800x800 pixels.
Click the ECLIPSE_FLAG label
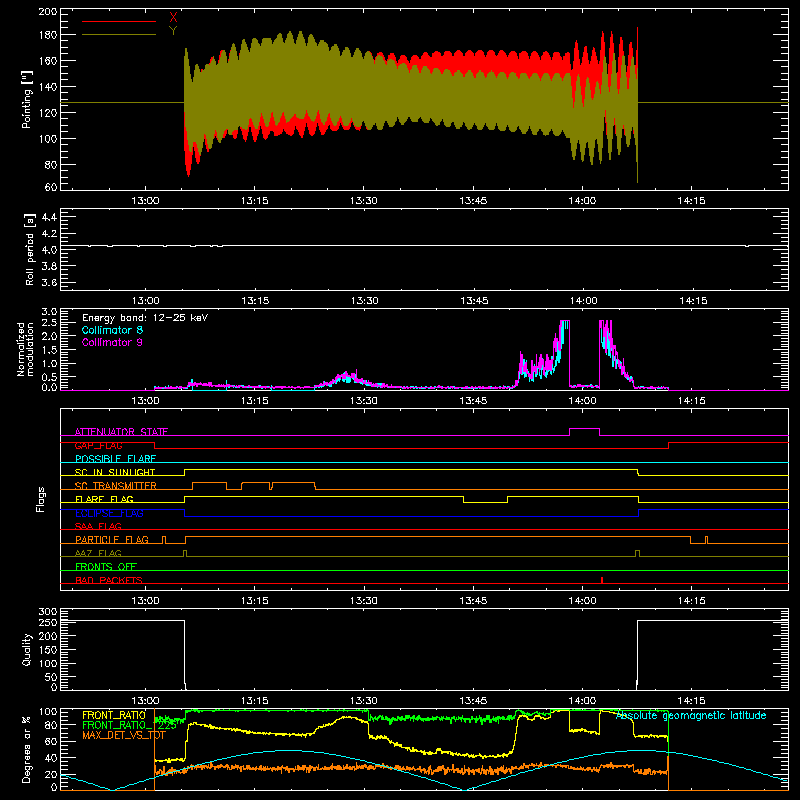coord(109,513)
